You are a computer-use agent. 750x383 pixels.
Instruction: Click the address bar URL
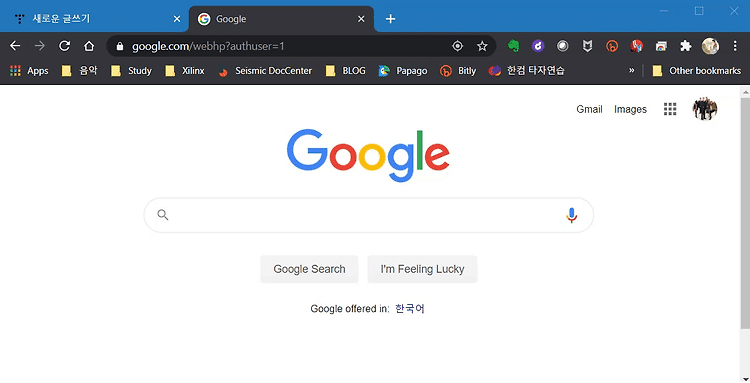point(208,46)
